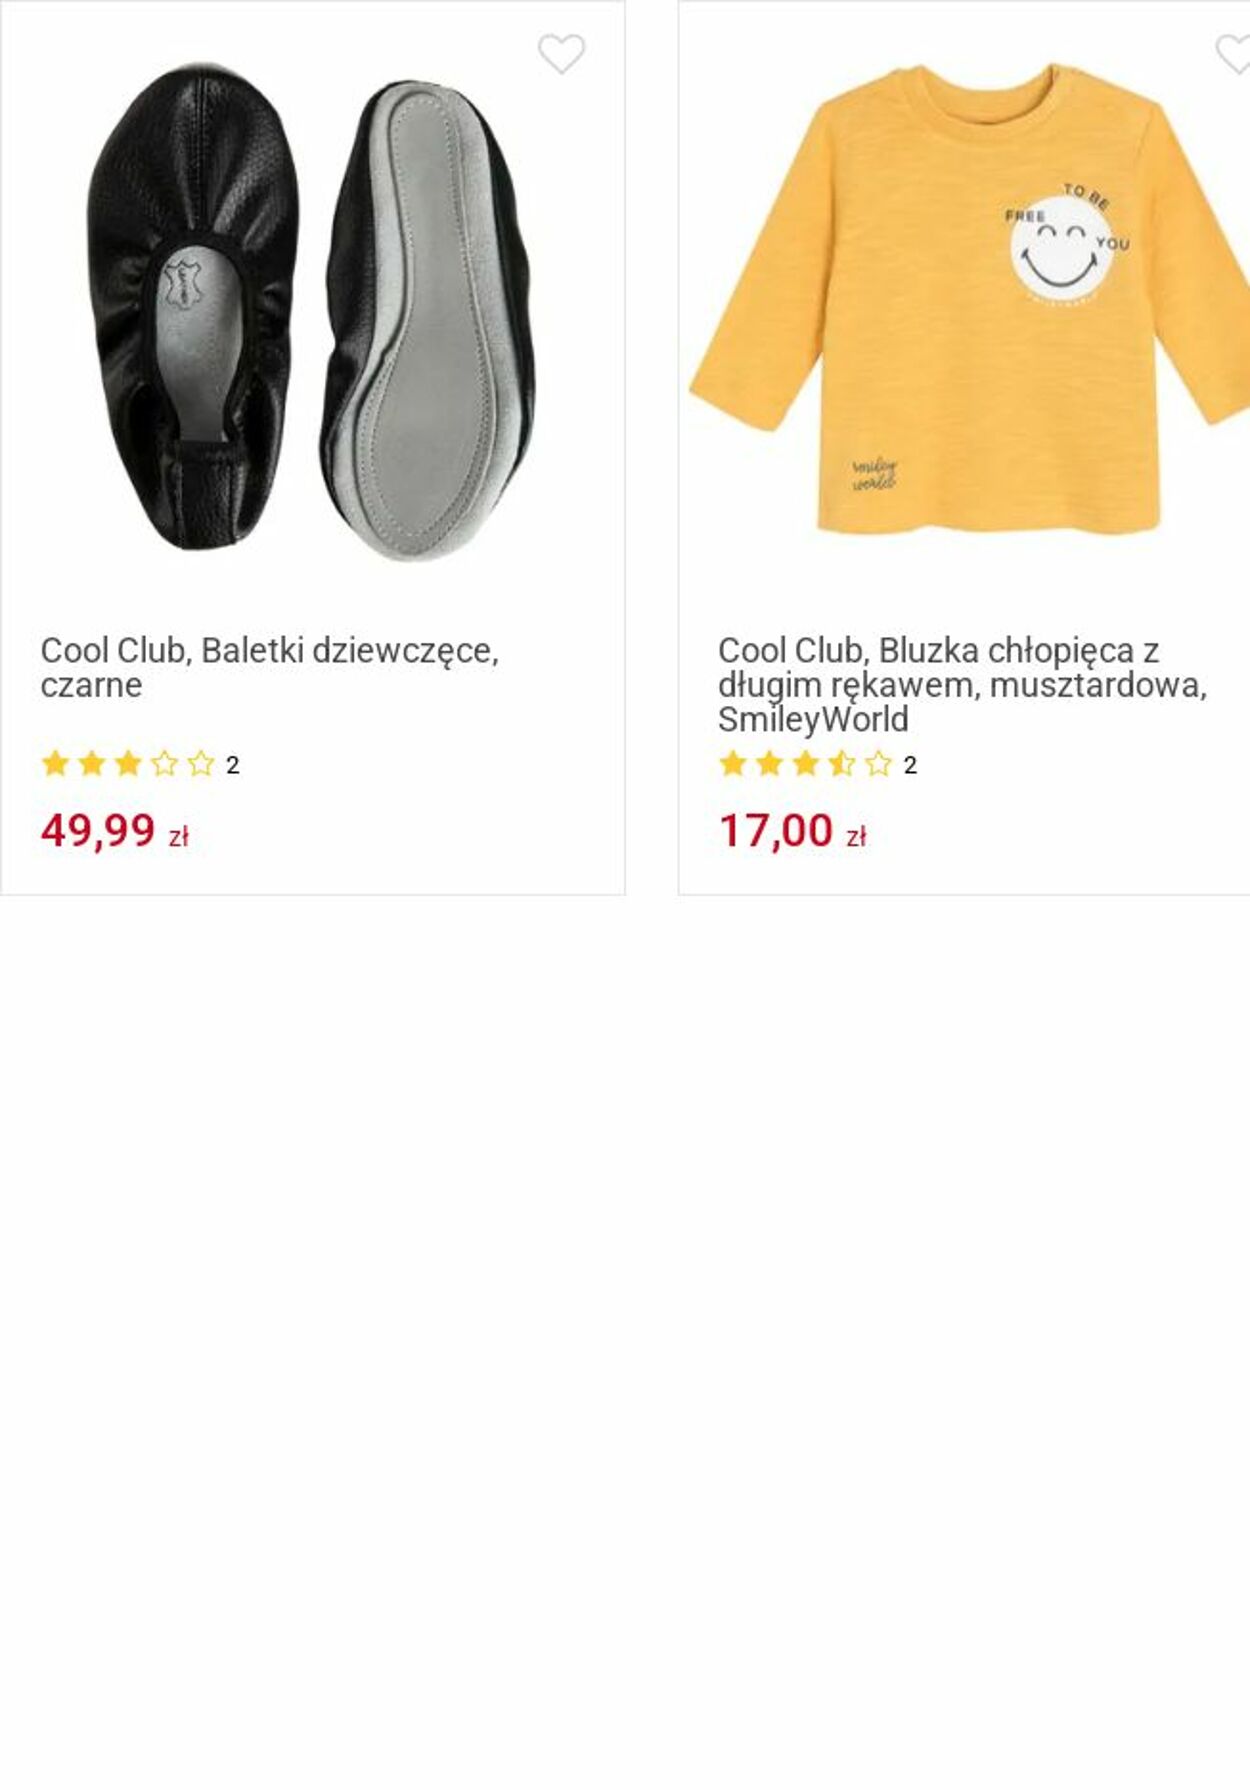
Task: Add mustard blouse to wishlist heart
Action: coord(1233,54)
